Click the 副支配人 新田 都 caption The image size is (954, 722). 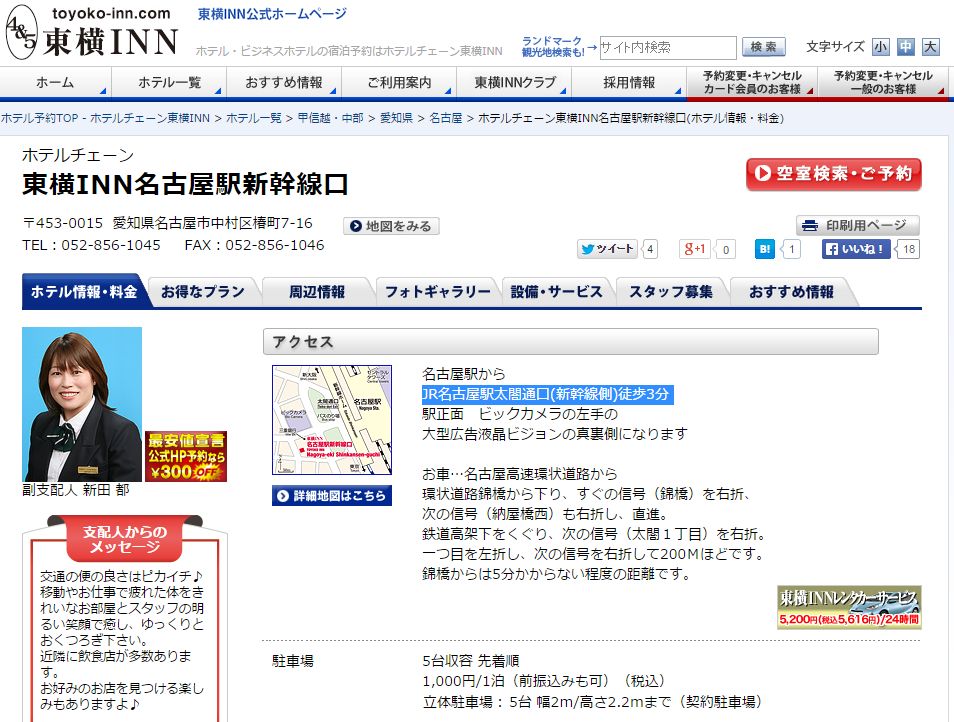pyautogui.click(x=76, y=490)
